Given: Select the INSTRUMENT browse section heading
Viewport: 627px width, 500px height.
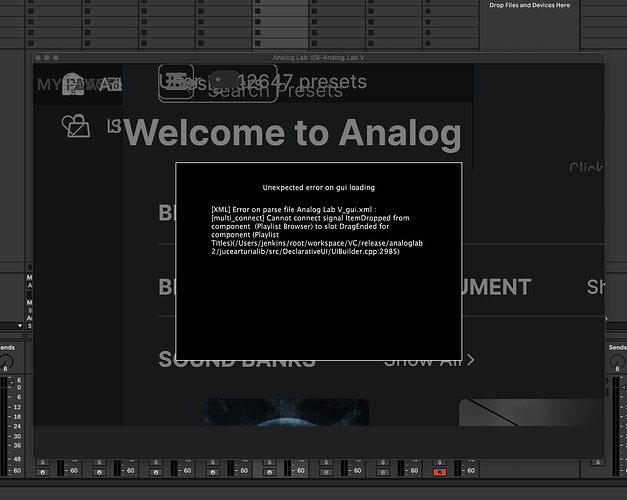Looking at the screenshot, I should 496,287.
